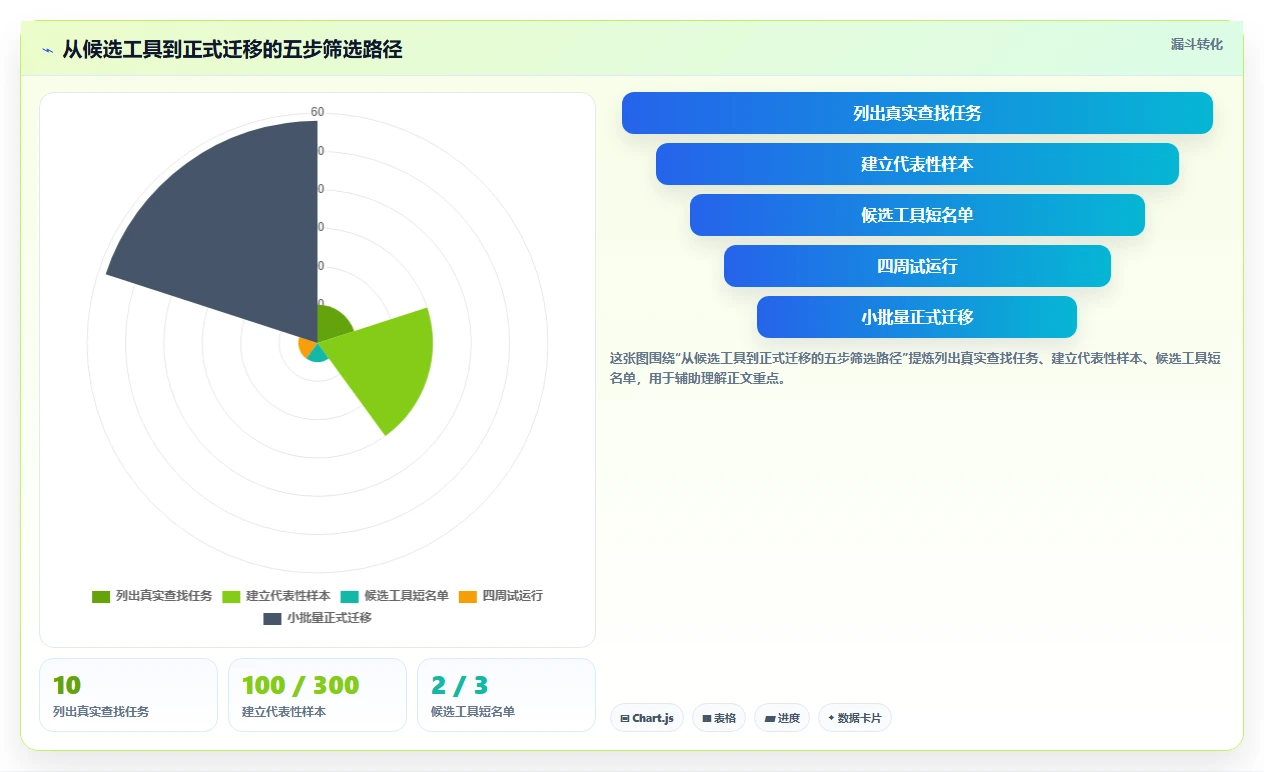Image resolution: width=1264 pixels, height=772 pixels.
Task: Hide 列出真实查找任务 series via legend text
Action: [x=164, y=596]
